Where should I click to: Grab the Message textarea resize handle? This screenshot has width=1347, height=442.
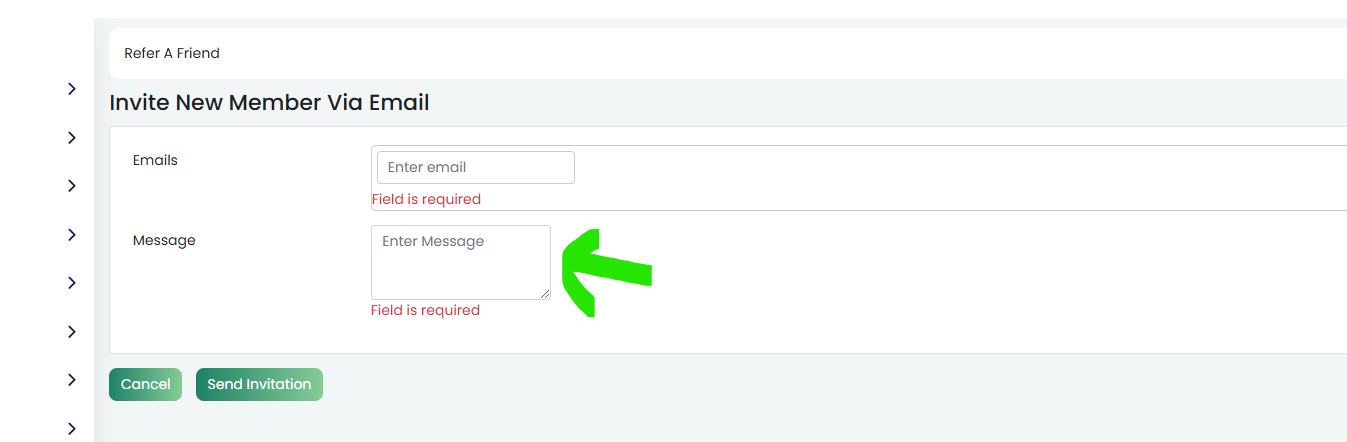(x=545, y=294)
